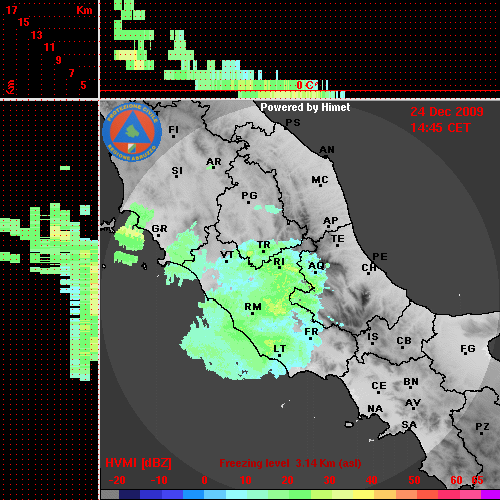500x500 pixels.
Task: Click the '5' km height axis label
Action: click(83, 85)
